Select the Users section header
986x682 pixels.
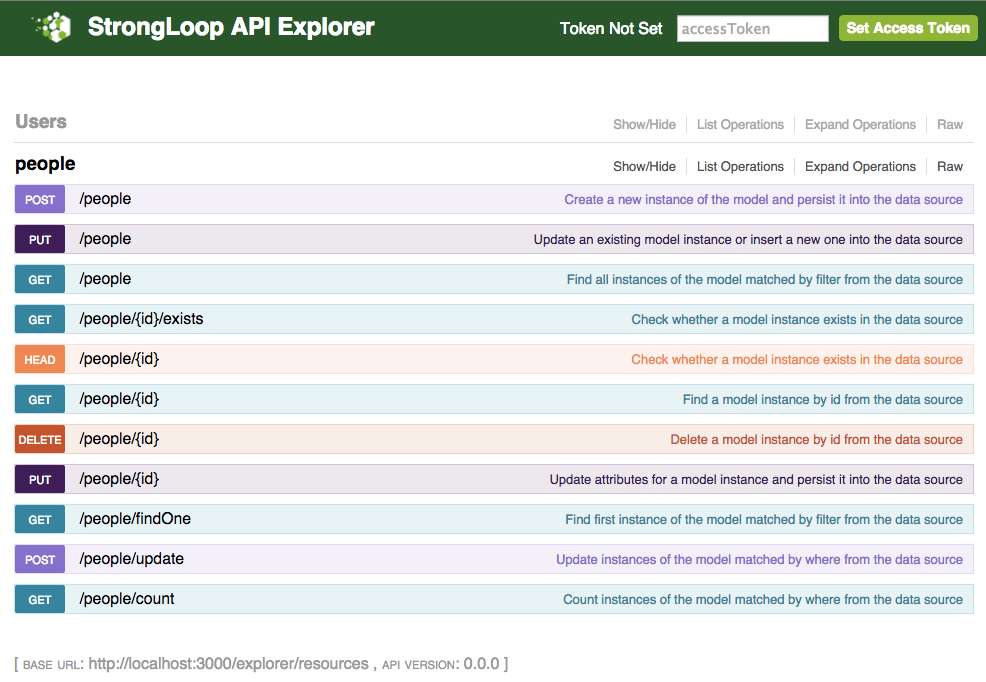(38, 121)
